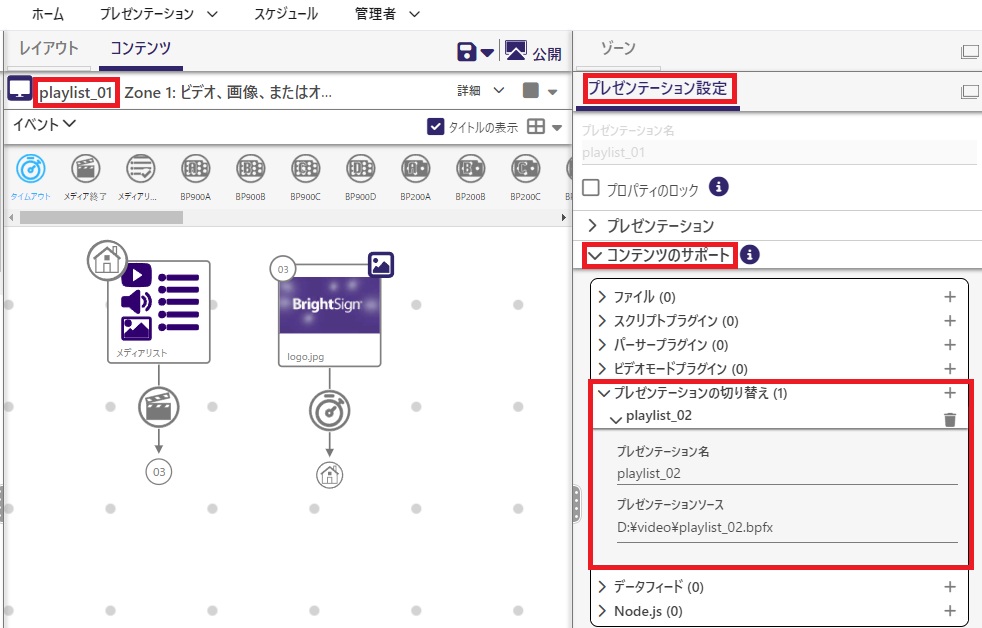Expand the データフィード section

pos(651,587)
